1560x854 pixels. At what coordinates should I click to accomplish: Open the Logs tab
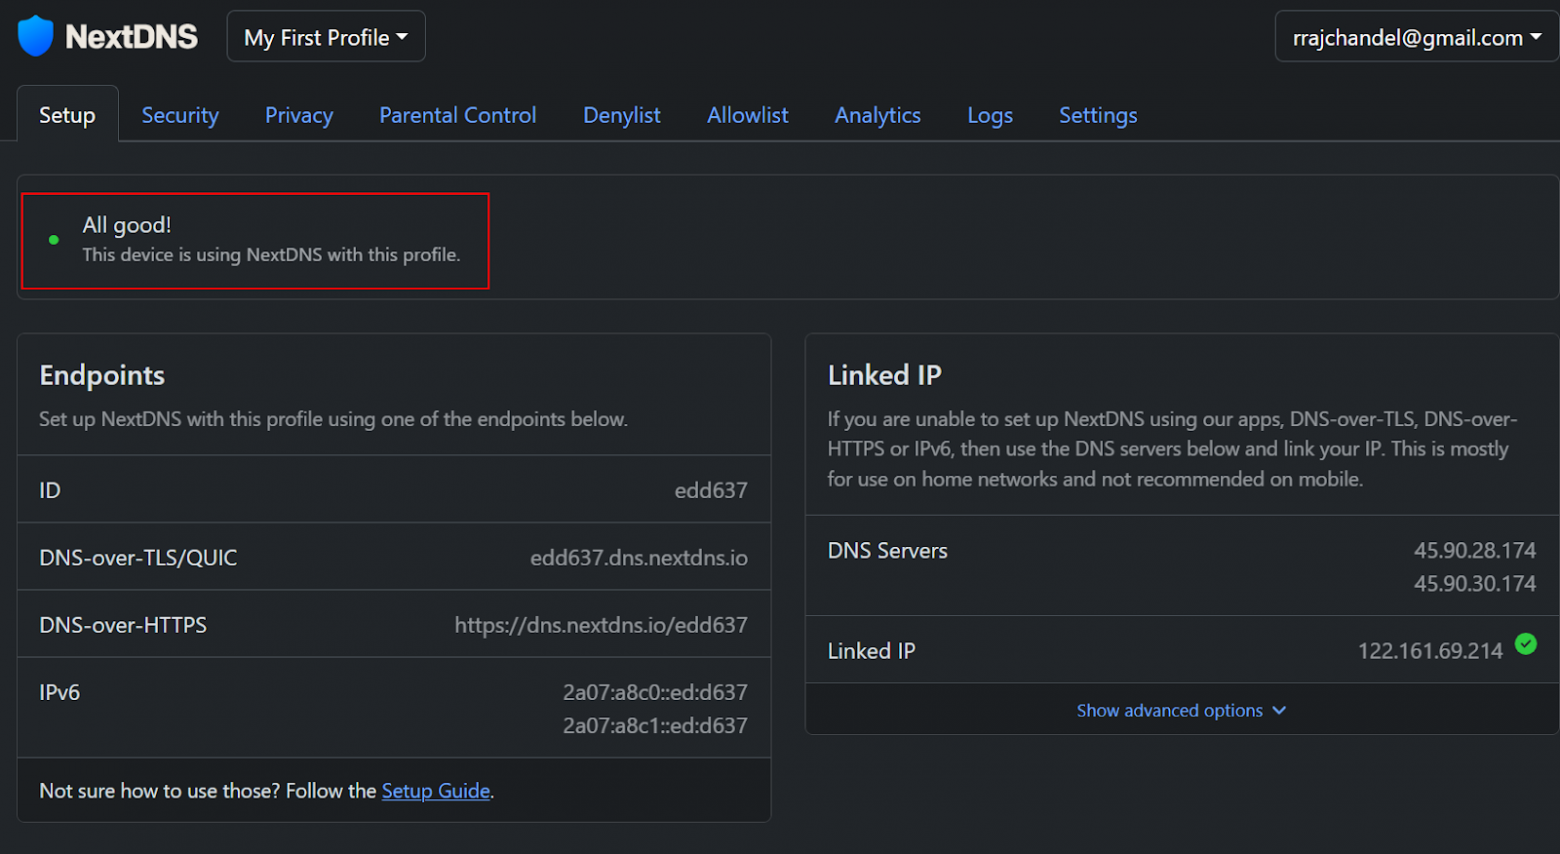point(989,115)
